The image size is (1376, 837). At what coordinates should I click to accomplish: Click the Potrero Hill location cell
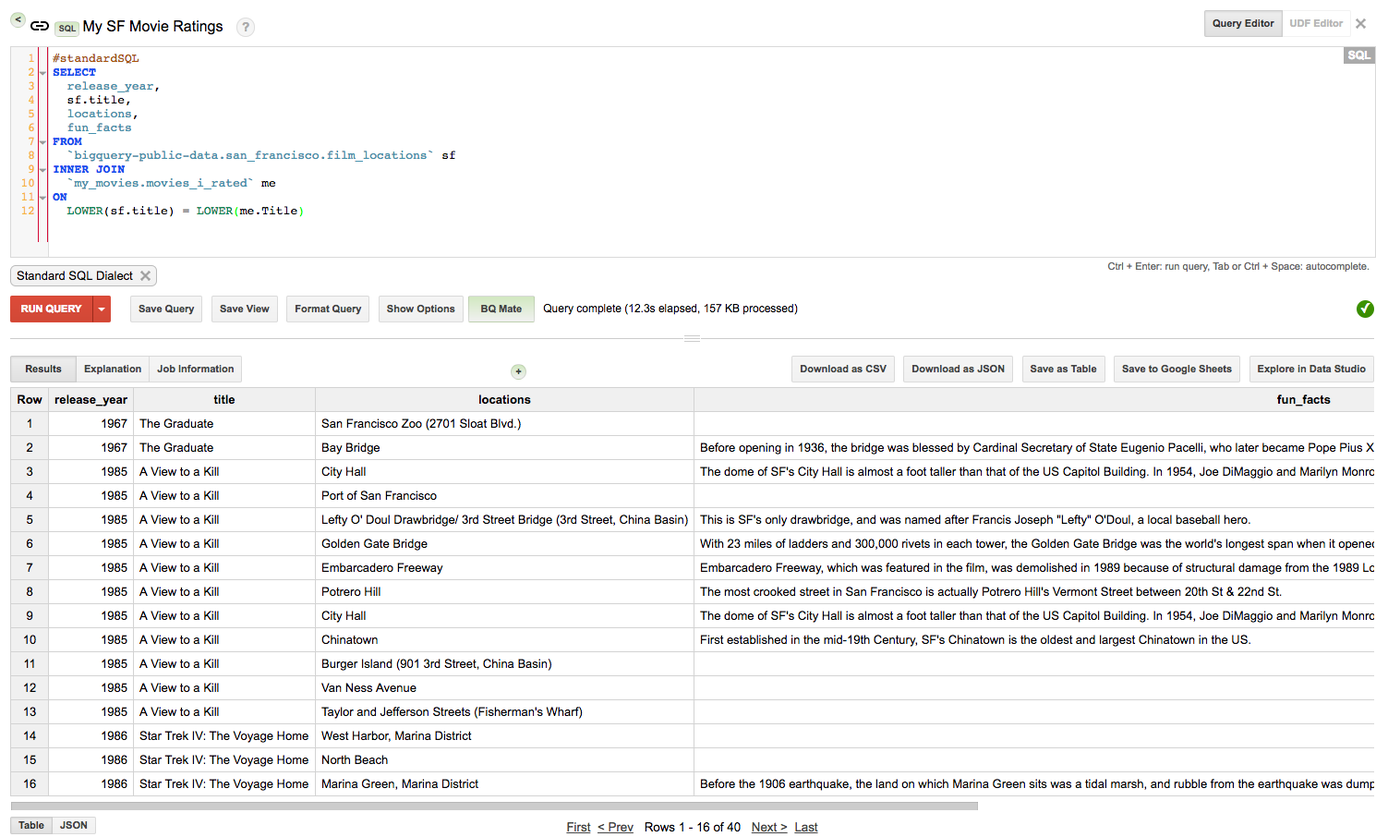(x=504, y=592)
